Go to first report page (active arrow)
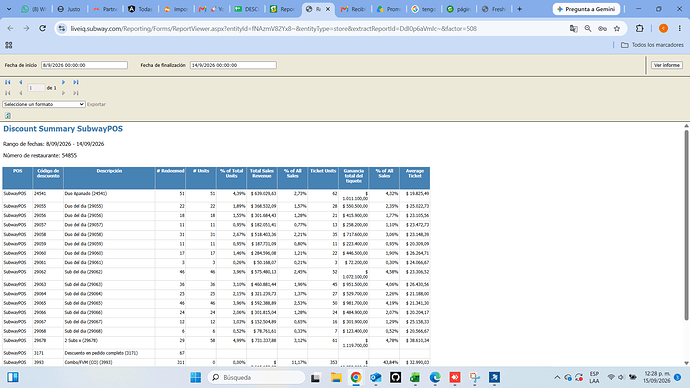Screen dimensions: 690x388 [7, 82]
